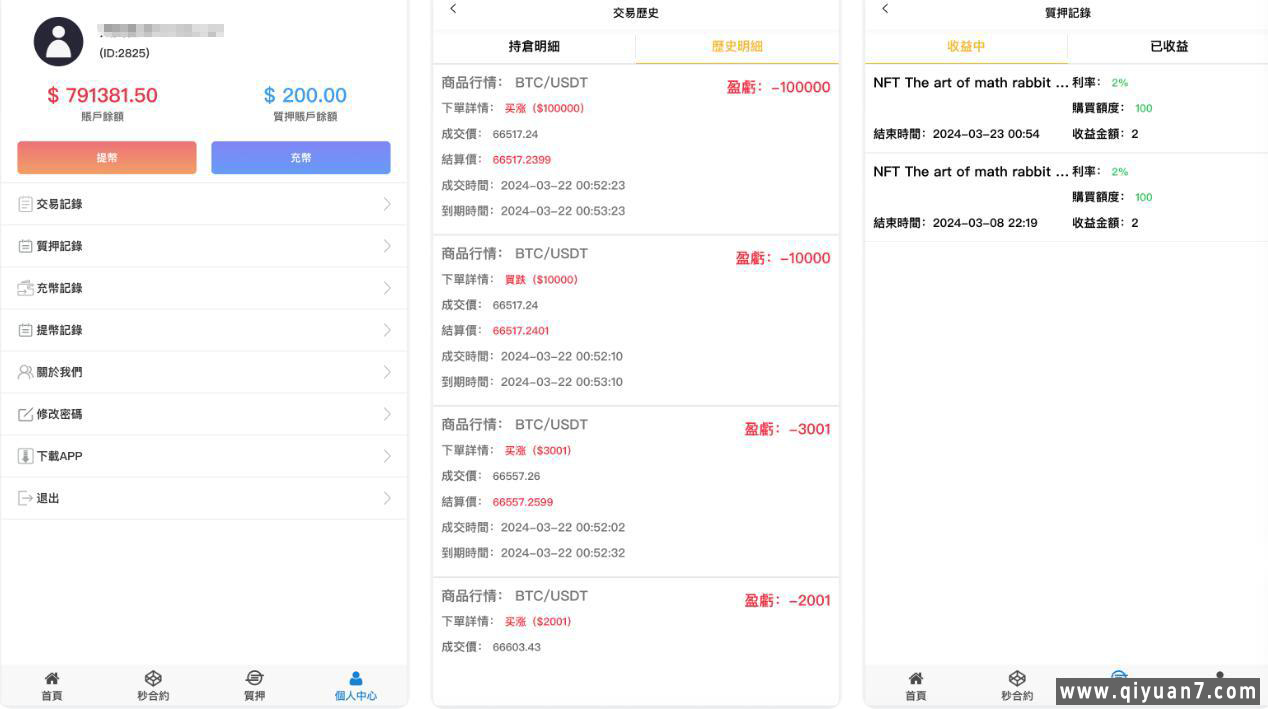Tap the back arrow on 交易歷史 page
The image size is (1268, 709).
[453, 8]
